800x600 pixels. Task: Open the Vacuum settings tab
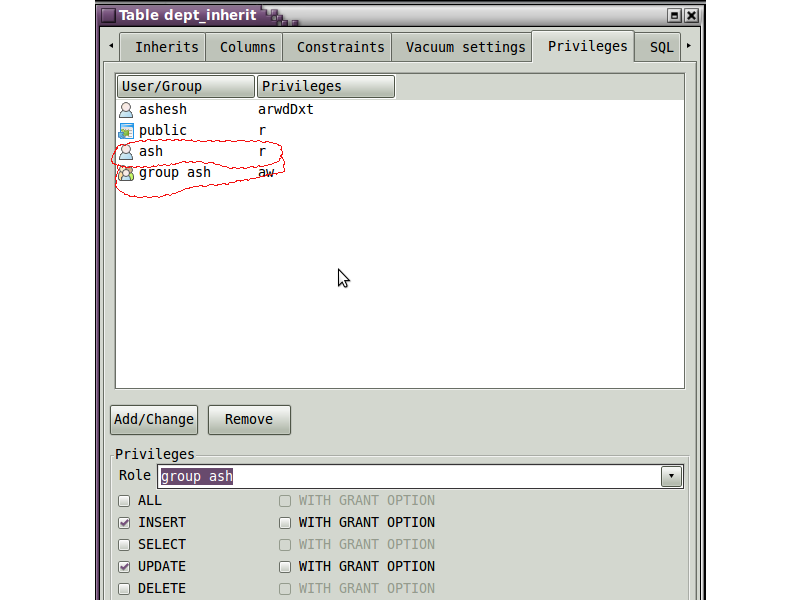[465, 47]
